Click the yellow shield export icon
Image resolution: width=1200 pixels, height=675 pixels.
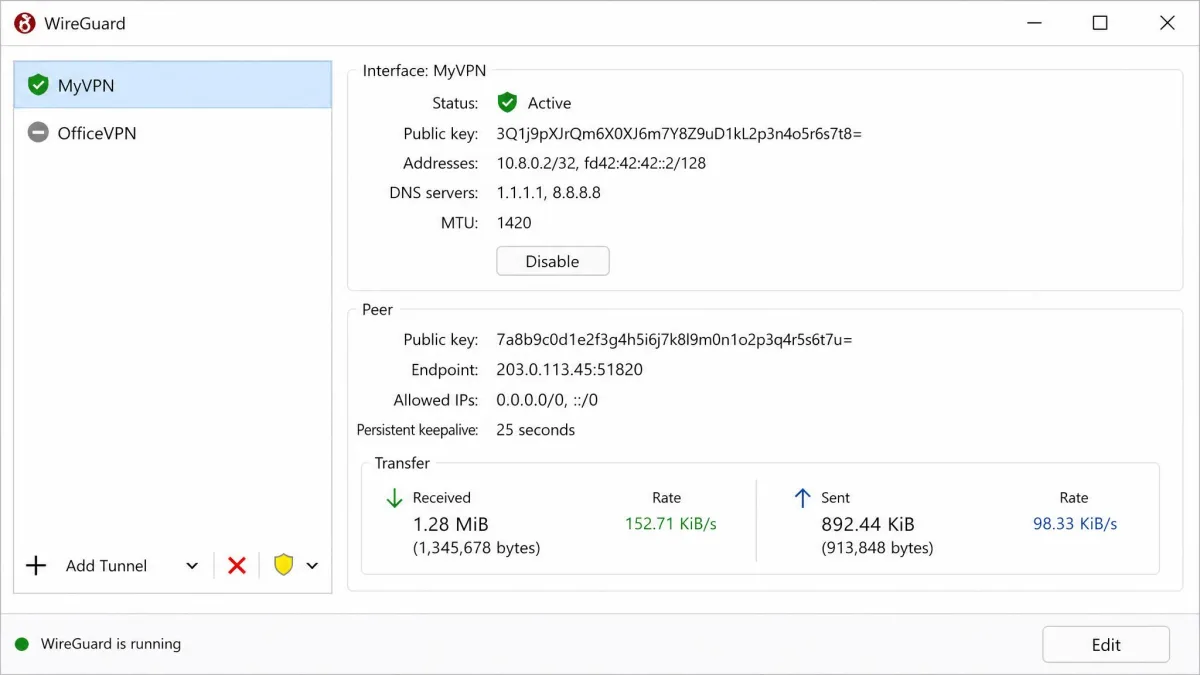click(x=284, y=565)
